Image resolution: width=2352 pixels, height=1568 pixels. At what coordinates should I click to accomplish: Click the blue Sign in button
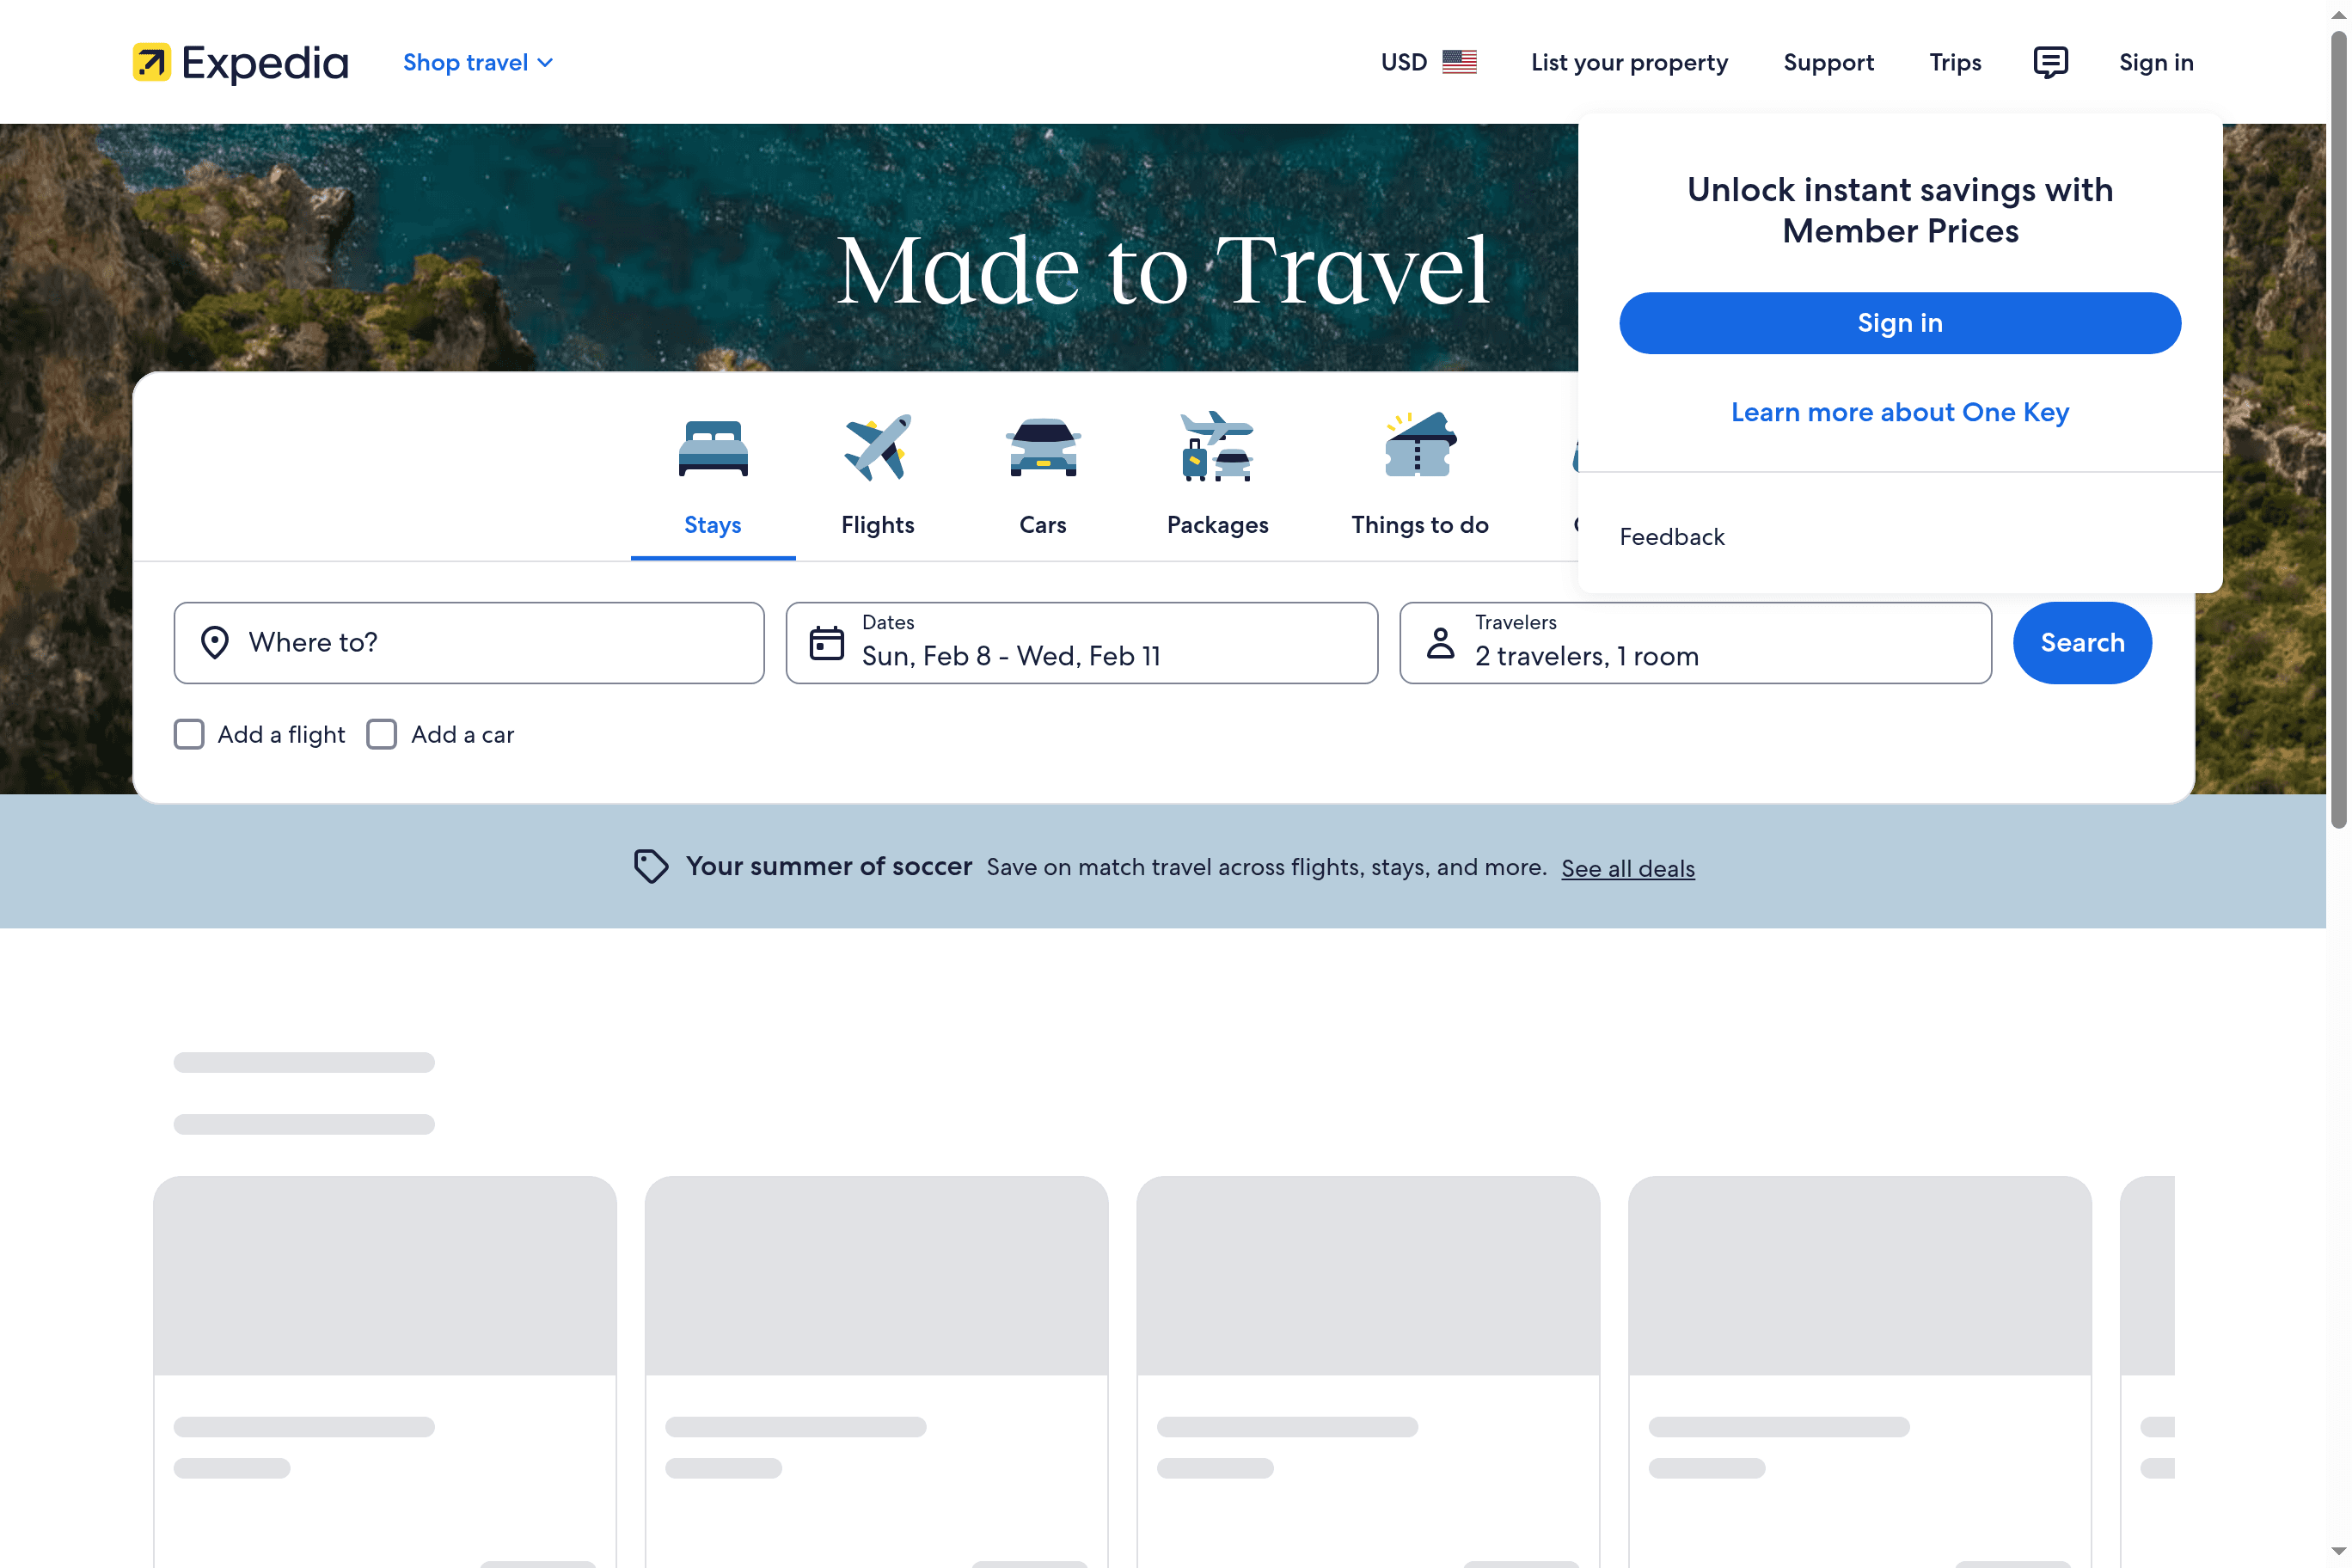click(1899, 322)
